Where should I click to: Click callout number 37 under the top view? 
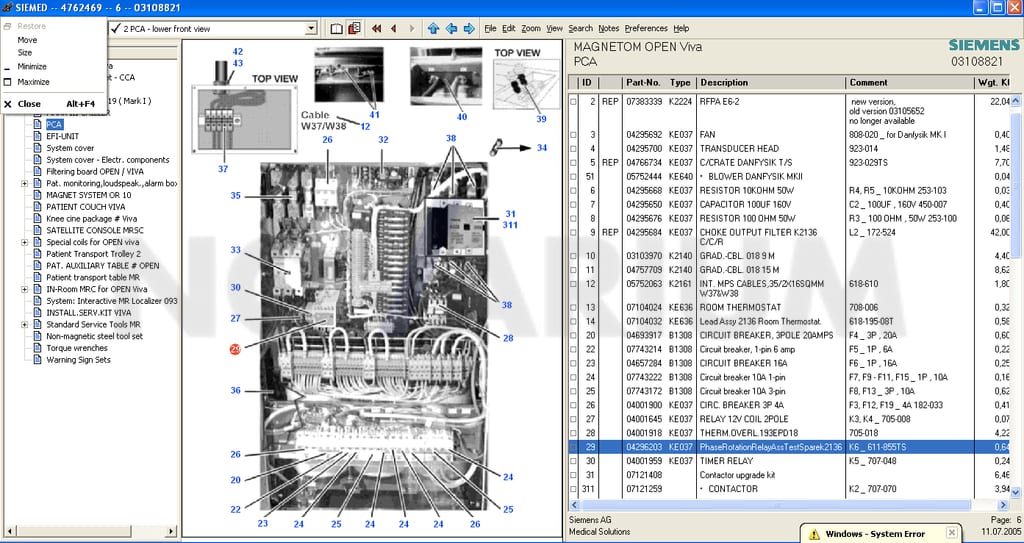223,169
